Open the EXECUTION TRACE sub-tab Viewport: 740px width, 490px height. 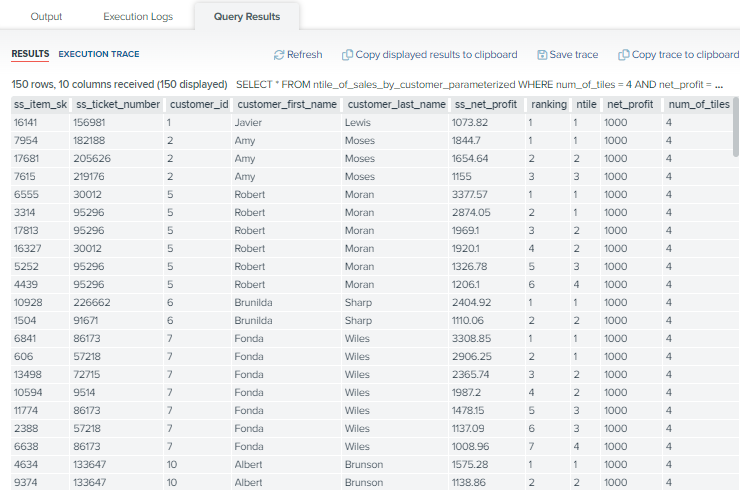pyautogui.click(x=99, y=54)
